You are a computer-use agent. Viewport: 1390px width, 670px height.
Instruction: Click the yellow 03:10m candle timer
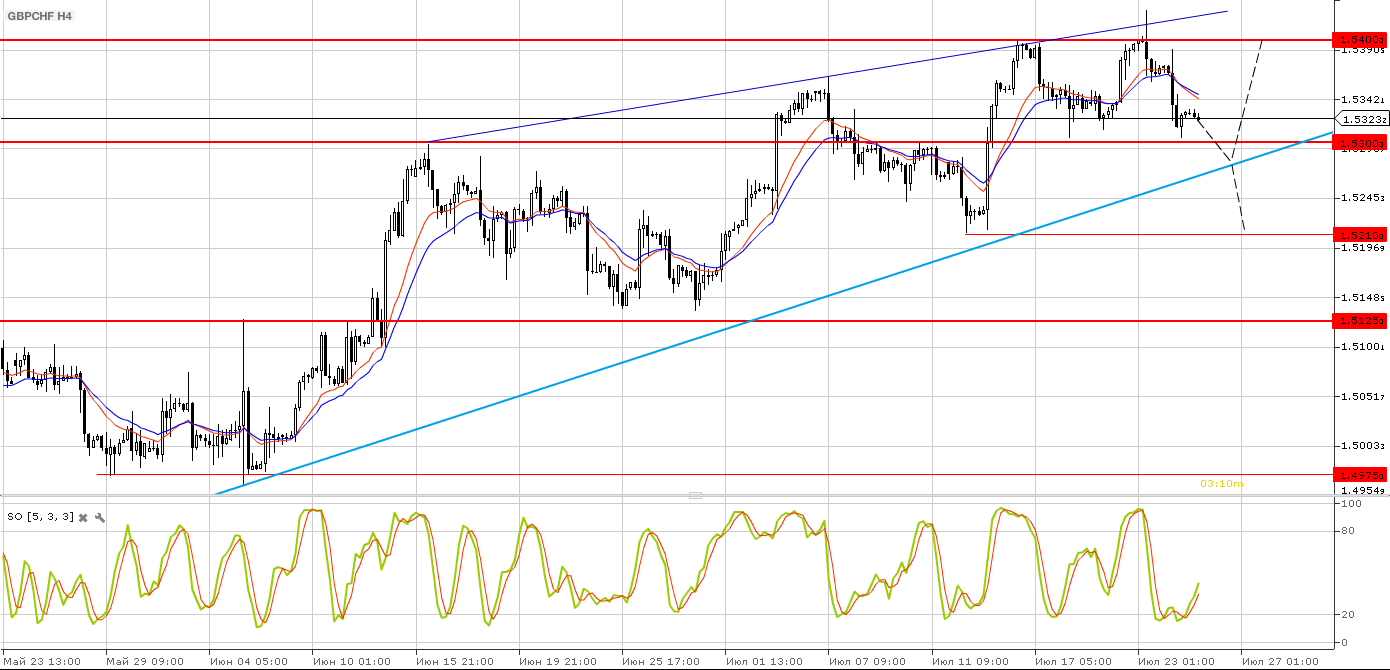(1221, 484)
